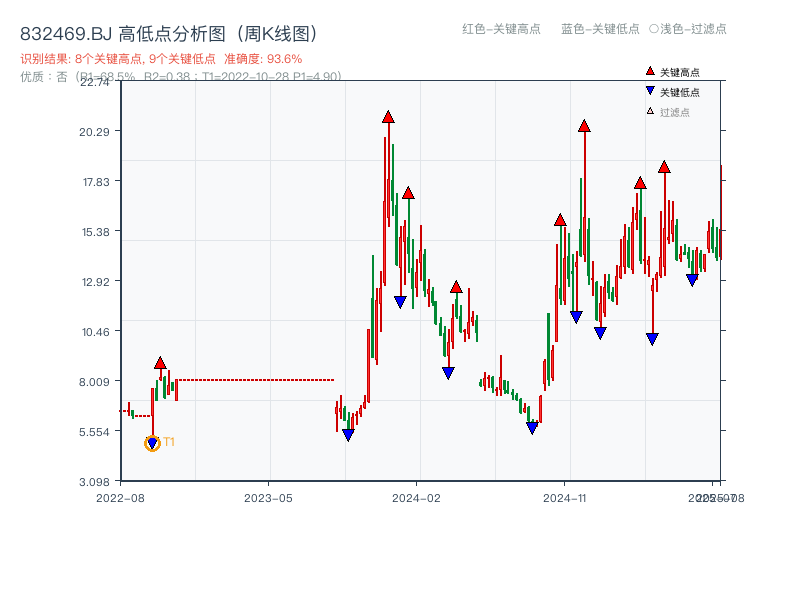Screen dimensions: 800x600
Task: Click the red key-high triangle near 17.3 right of the tallest peak
Action: click(408, 193)
